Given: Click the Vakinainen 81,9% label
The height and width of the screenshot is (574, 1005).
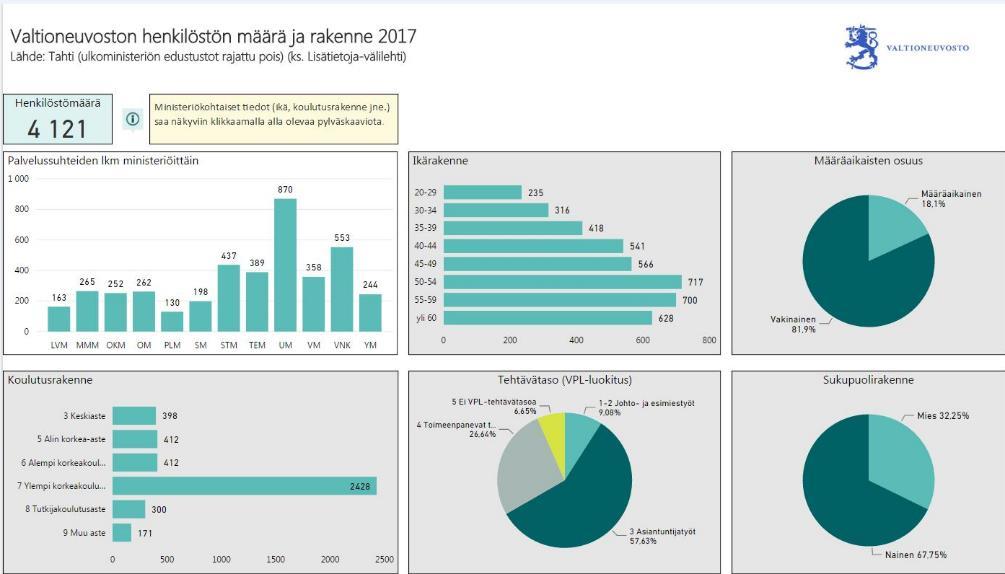Looking at the screenshot, I should [793, 324].
